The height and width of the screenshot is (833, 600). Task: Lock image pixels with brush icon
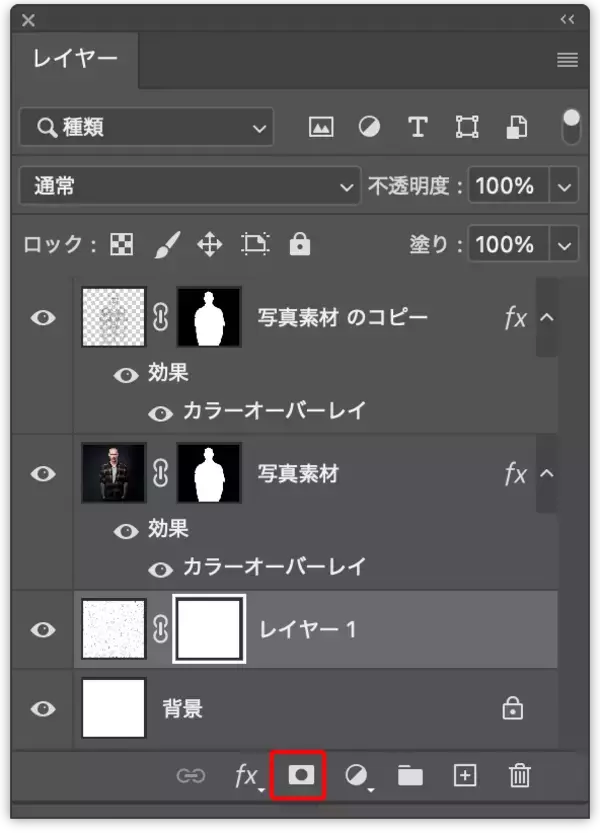click(167, 245)
